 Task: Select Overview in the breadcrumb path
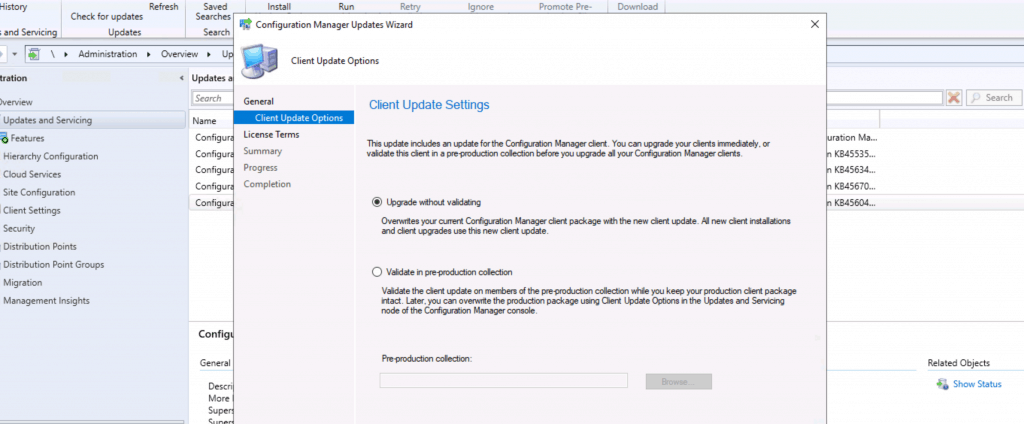click(x=180, y=54)
